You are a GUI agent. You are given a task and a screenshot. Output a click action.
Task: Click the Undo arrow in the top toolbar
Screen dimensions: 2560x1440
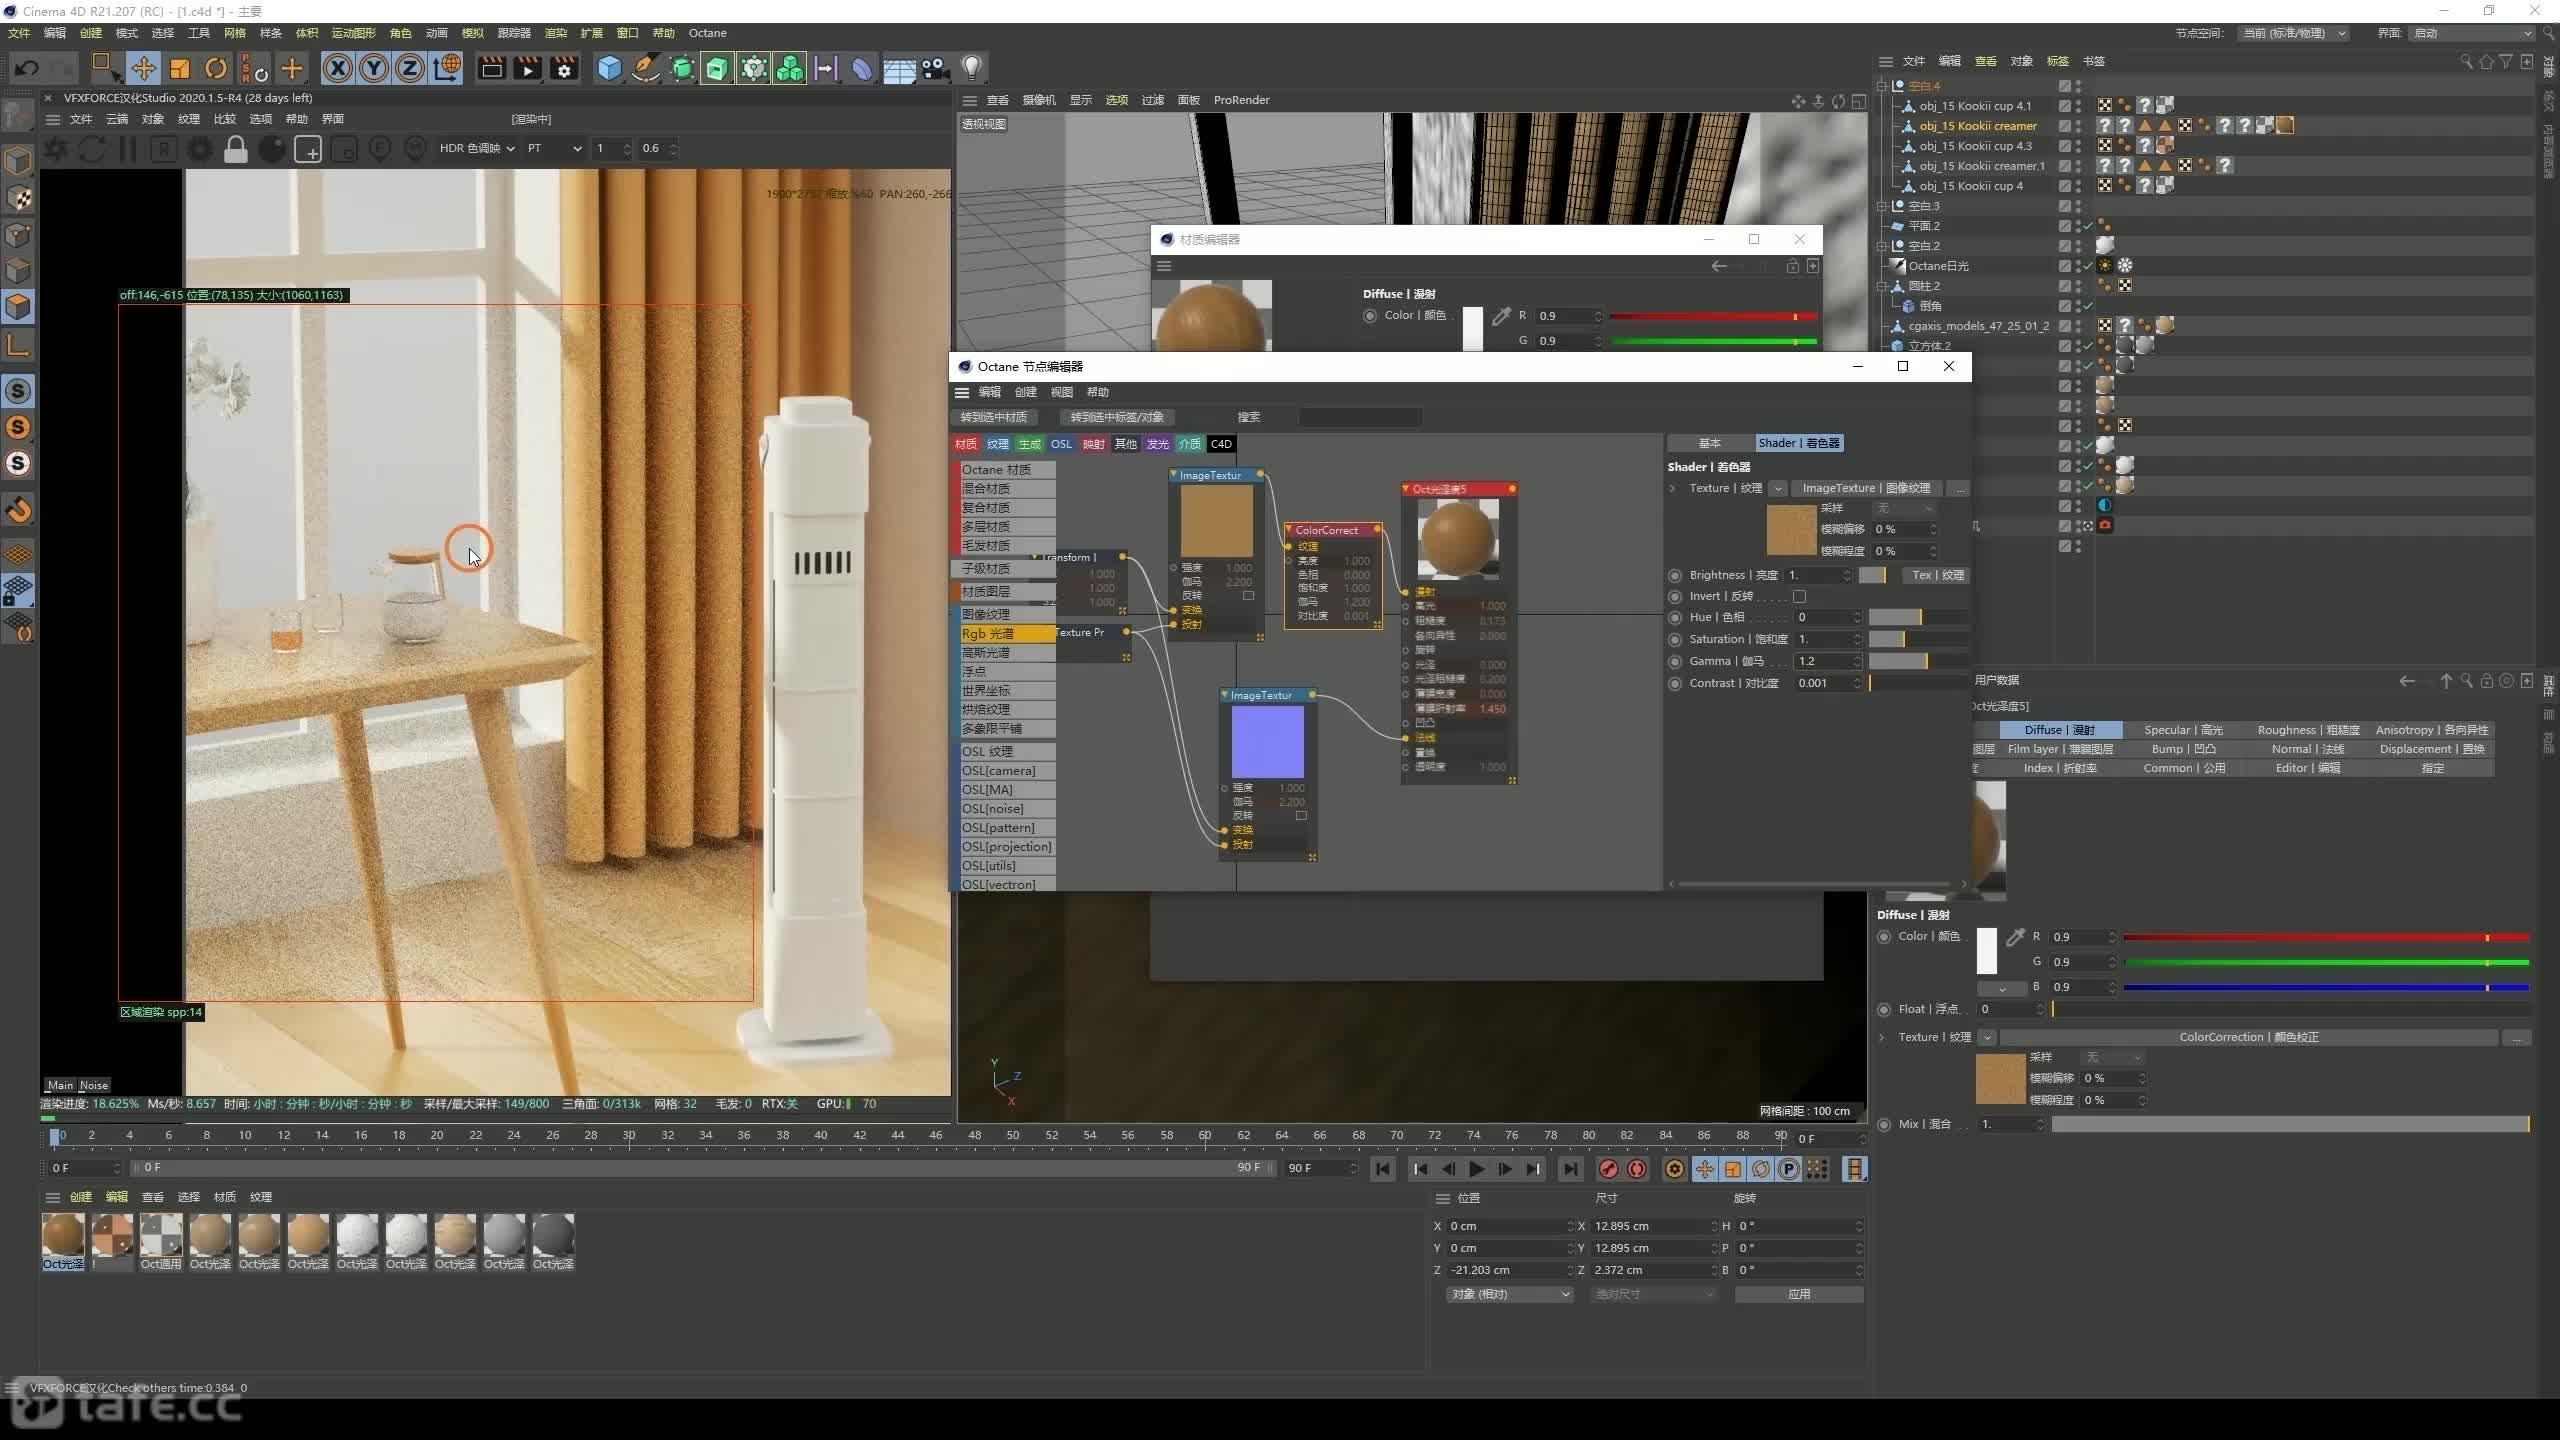pos(27,68)
